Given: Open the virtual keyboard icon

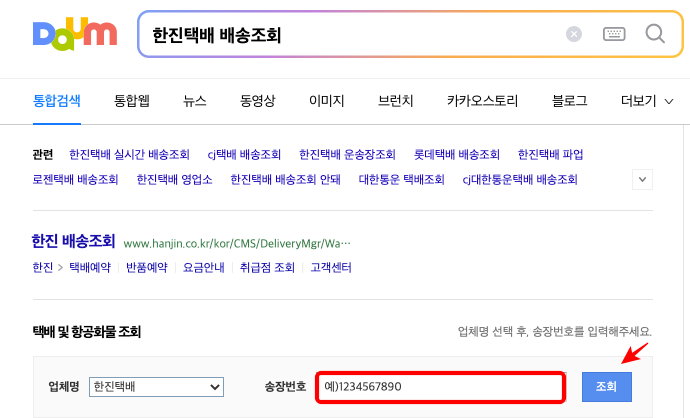Looking at the screenshot, I should [614, 34].
